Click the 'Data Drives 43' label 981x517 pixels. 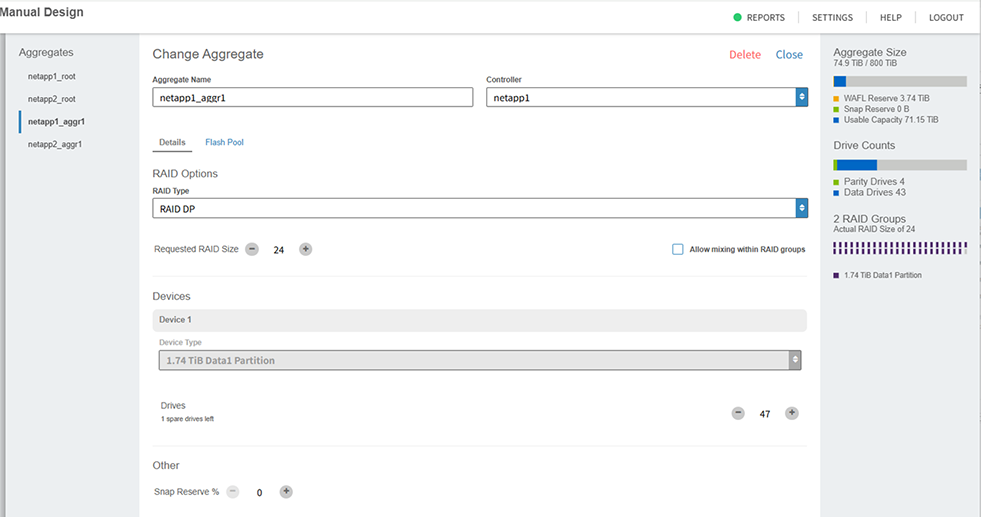875,192
